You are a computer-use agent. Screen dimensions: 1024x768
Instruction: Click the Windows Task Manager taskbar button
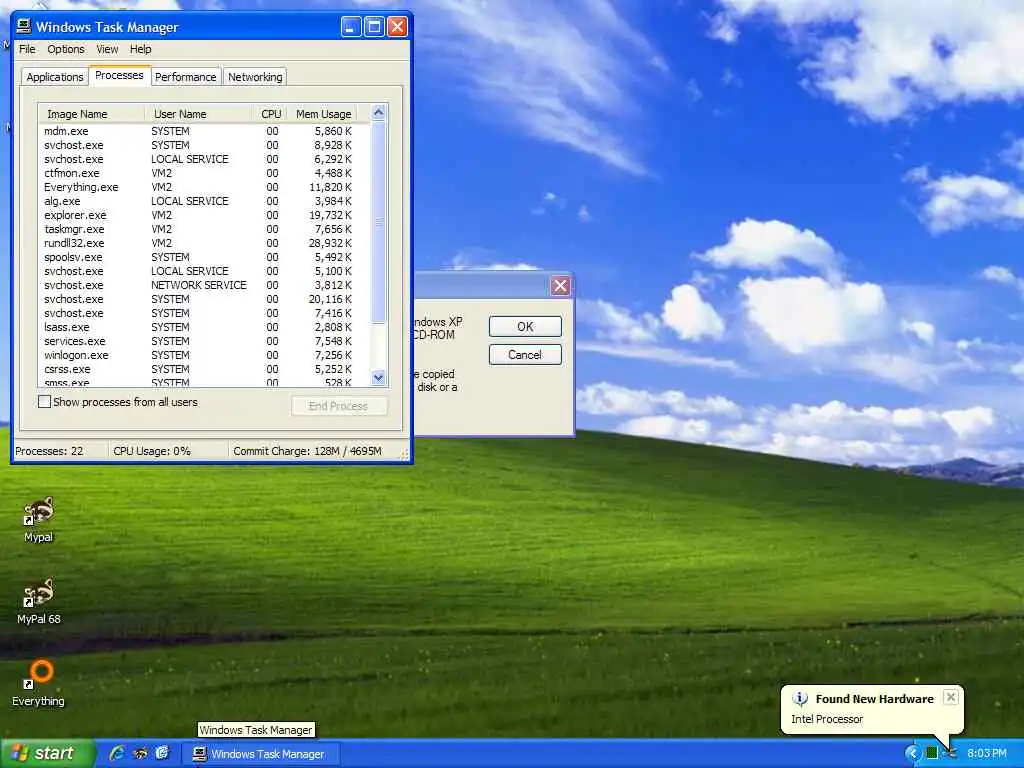point(262,754)
